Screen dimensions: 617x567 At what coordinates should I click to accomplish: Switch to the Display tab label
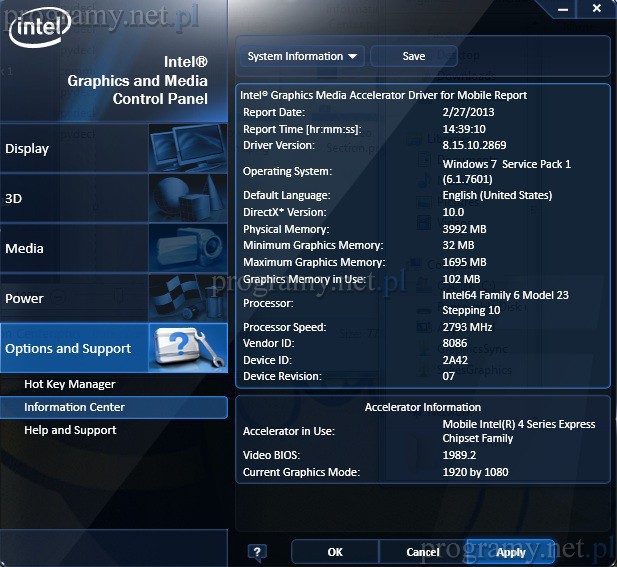(27, 149)
